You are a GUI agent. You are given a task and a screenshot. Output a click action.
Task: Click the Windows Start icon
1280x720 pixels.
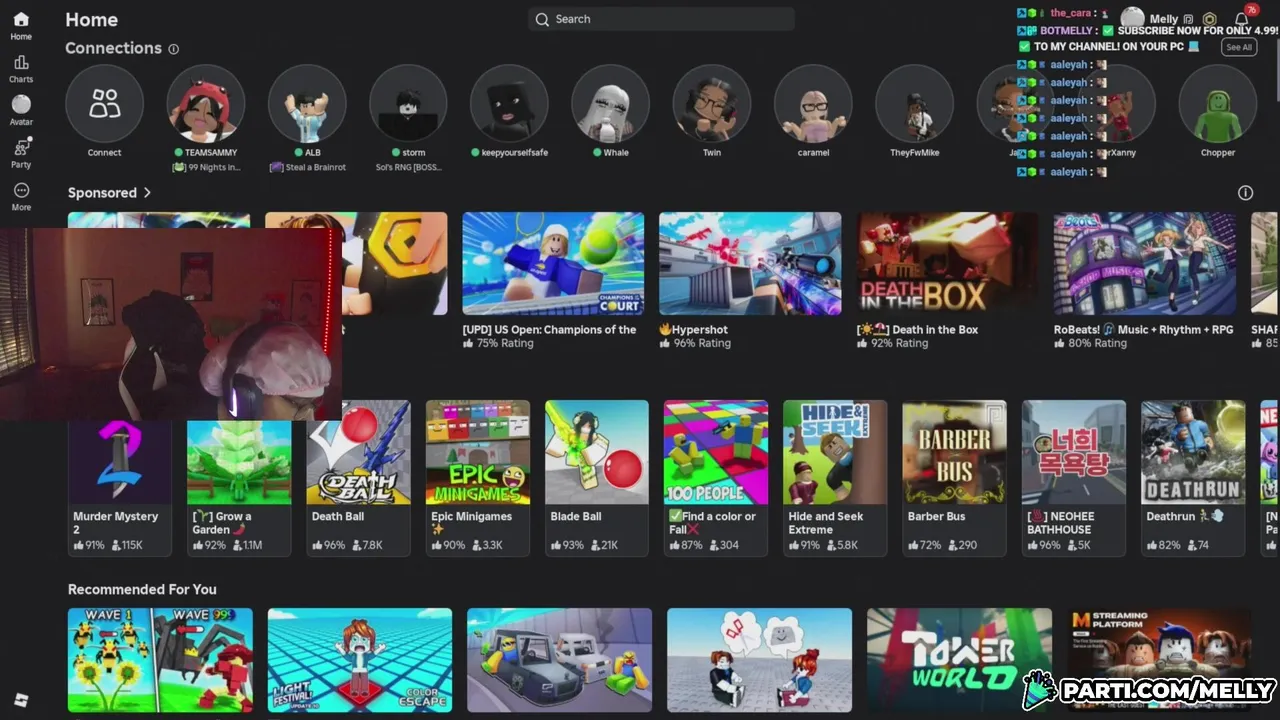pos(21,700)
